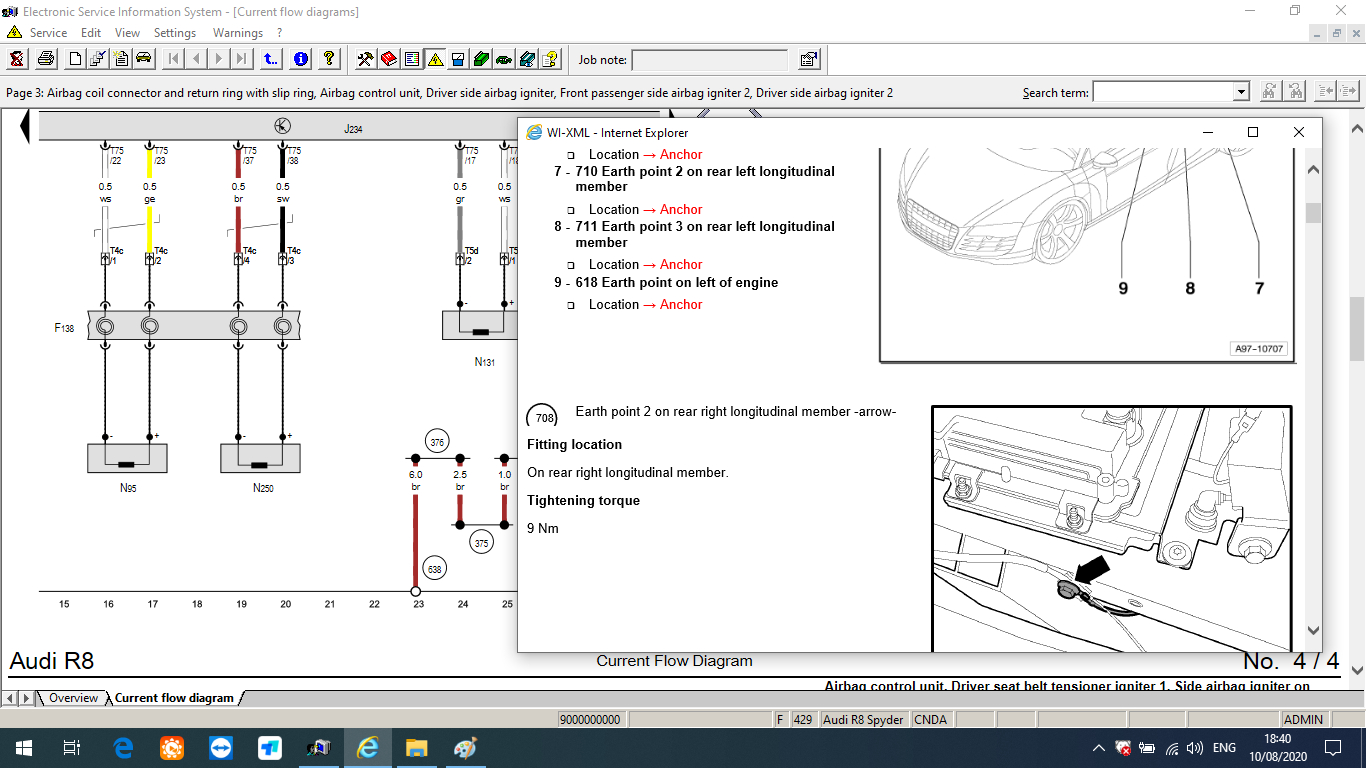The height and width of the screenshot is (768, 1366).
Task: Go to previous page arrow
Action: [196, 59]
